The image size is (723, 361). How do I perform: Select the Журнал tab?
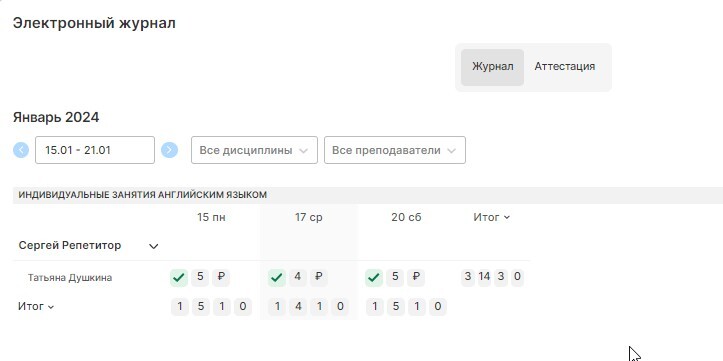(492, 67)
